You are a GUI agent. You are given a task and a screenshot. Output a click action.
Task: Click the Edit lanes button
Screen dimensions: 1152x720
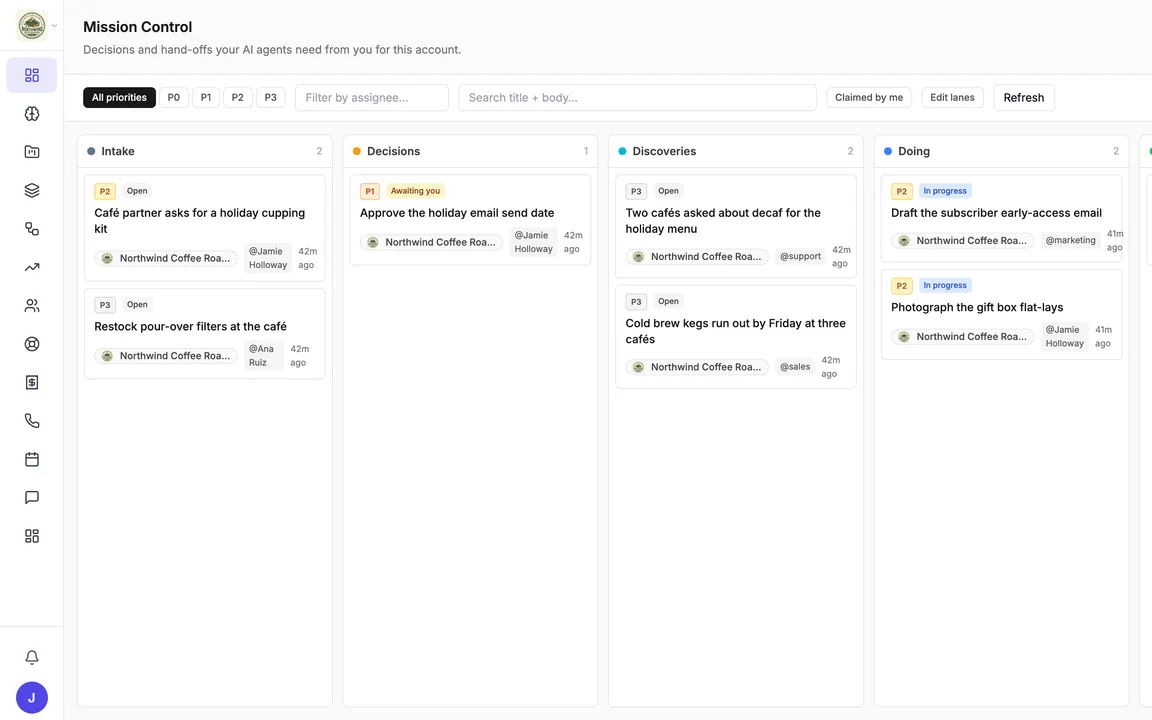[952, 98]
